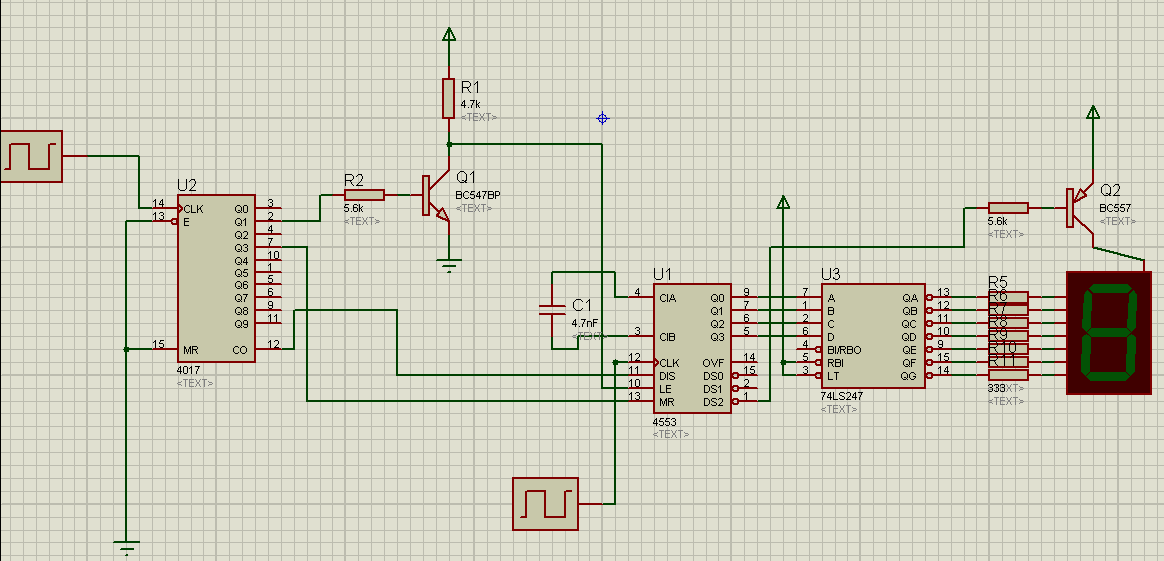Click the 'R1' reference label
Screen dimensions: 1164x561
click(x=471, y=88)
